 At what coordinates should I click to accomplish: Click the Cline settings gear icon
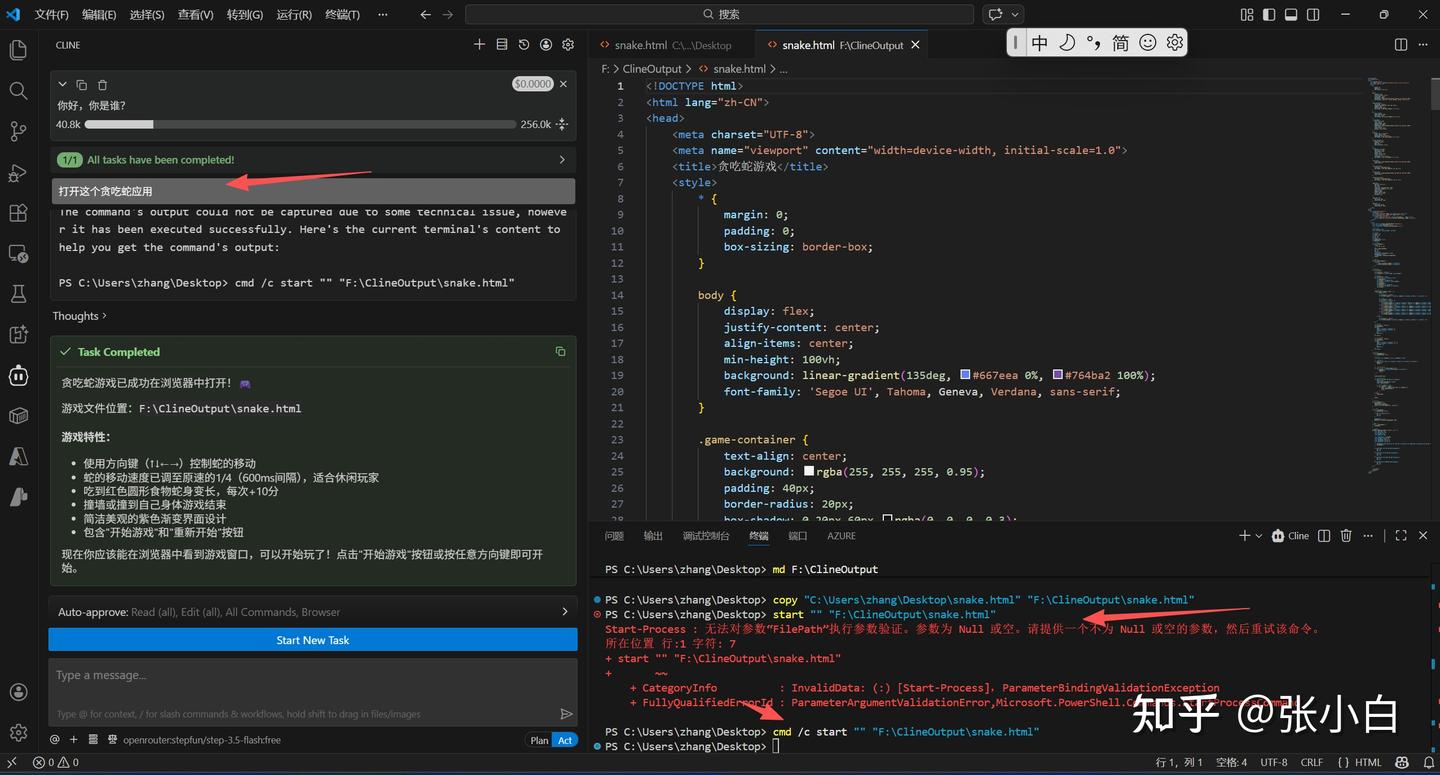click(568, 45)
